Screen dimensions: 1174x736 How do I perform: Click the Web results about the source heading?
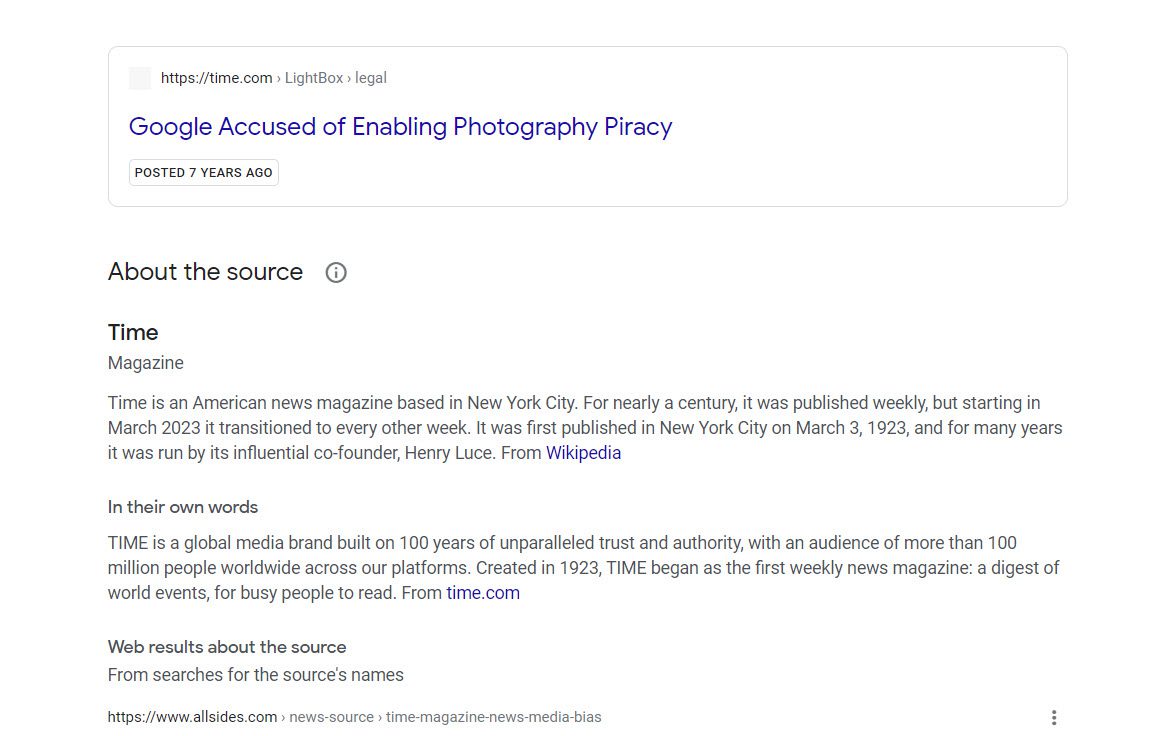coord(227,647)
